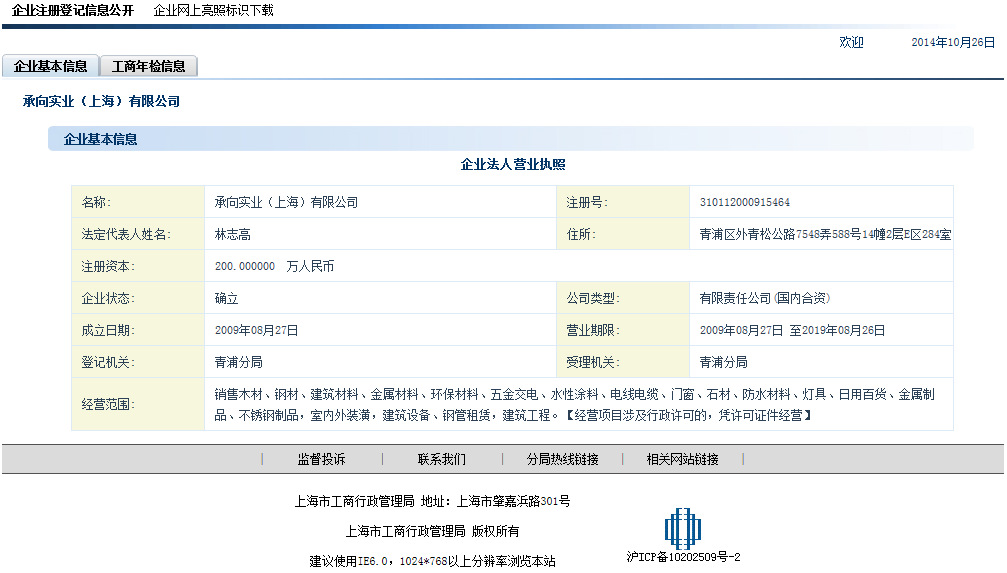Screen dimensions: 1007x573
Task: Click the blue ICP registration logo icon
Action: pyautogui.click(x=683, y=527)
